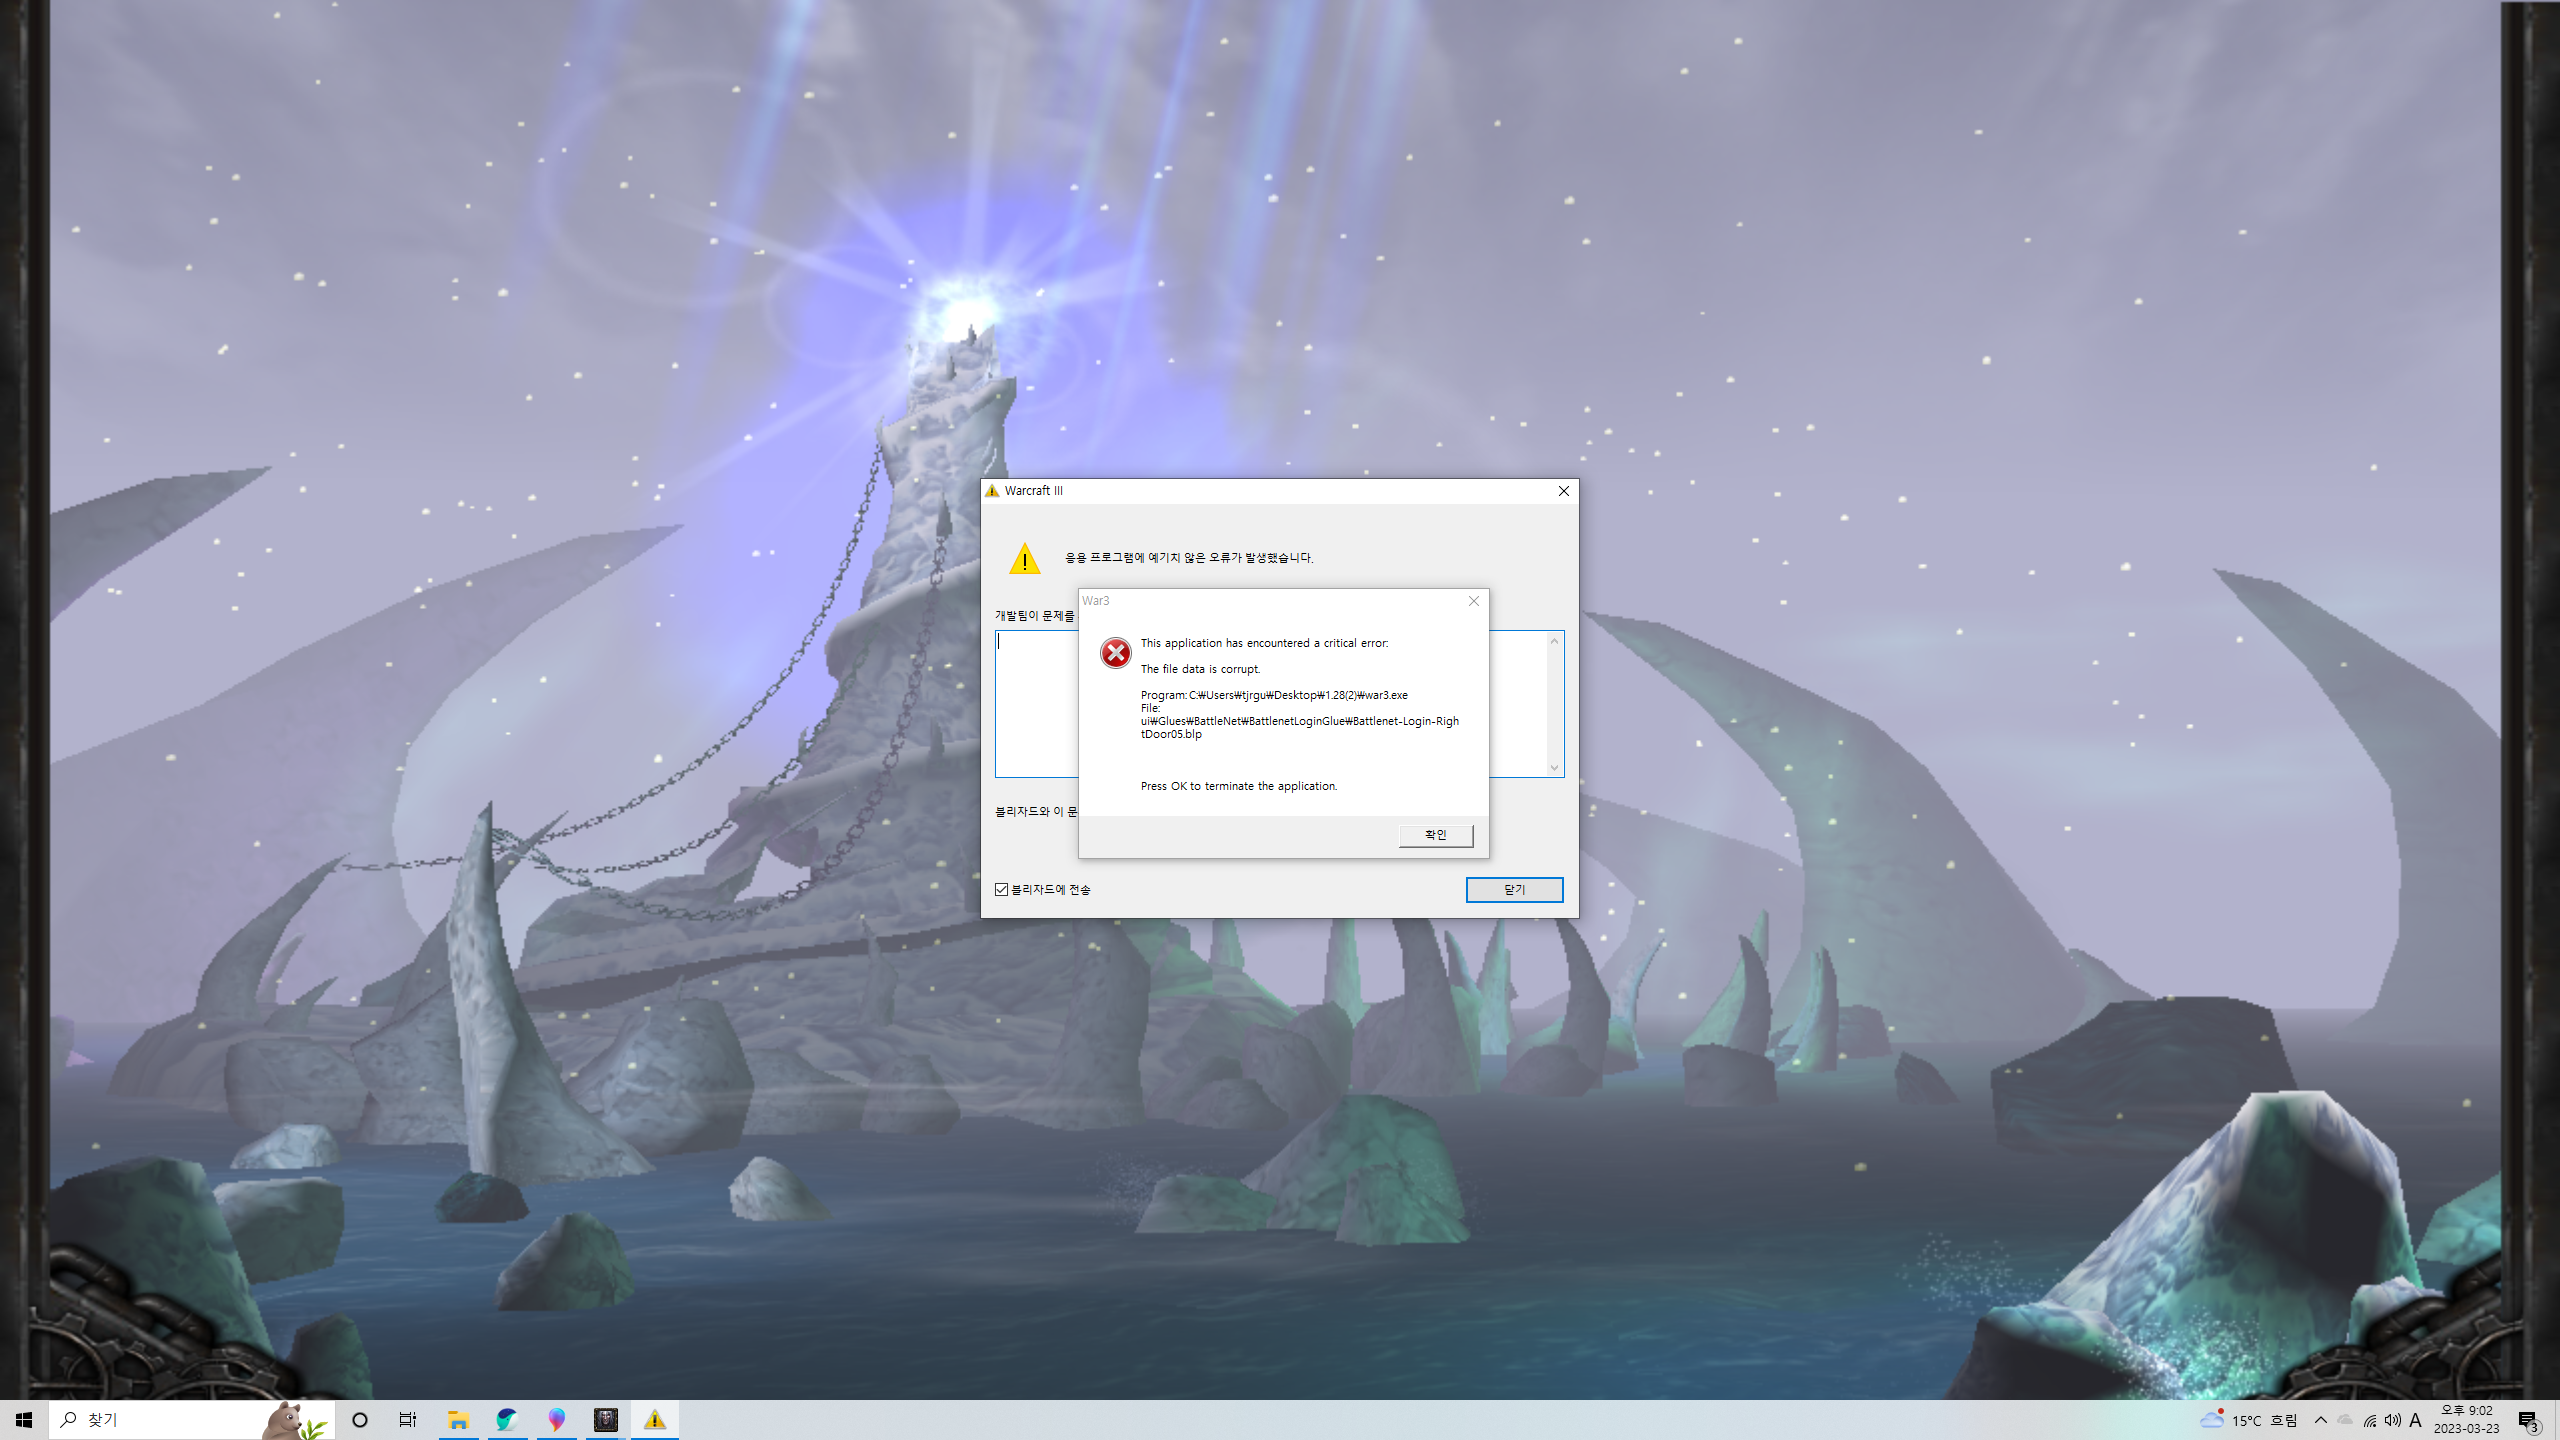Click scrollbar up arrow in report text box
Viewport: 2560px width, 1440px height.
[x=1554, y=641]
